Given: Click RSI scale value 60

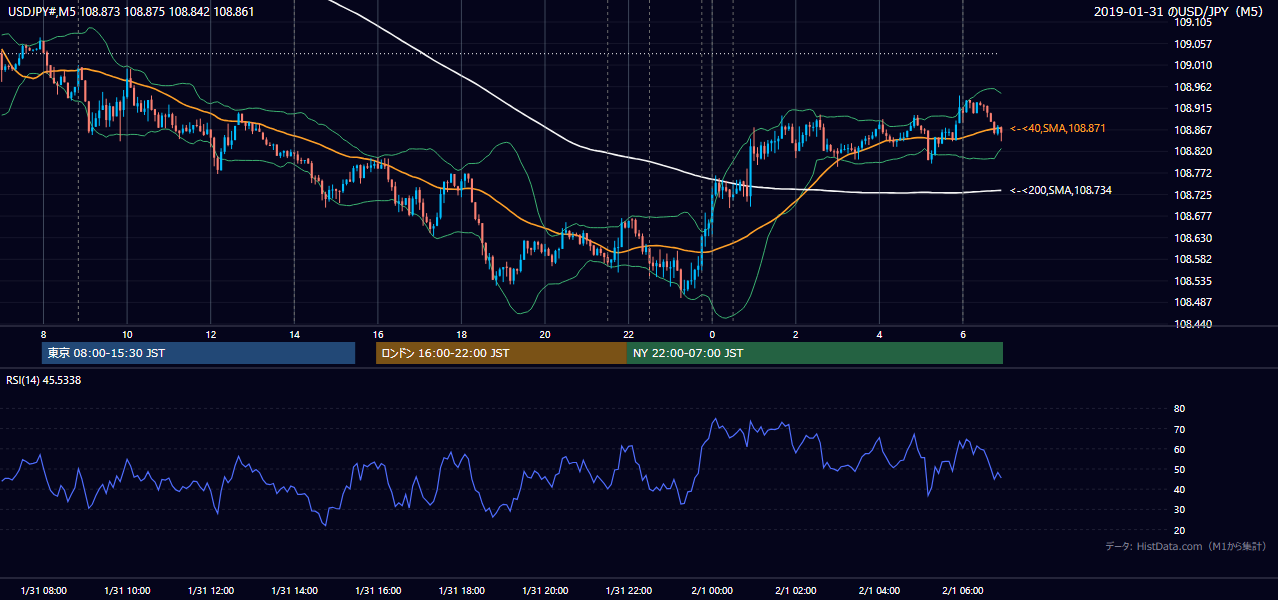Looking at the screenshot, I should coord(1179,449).
